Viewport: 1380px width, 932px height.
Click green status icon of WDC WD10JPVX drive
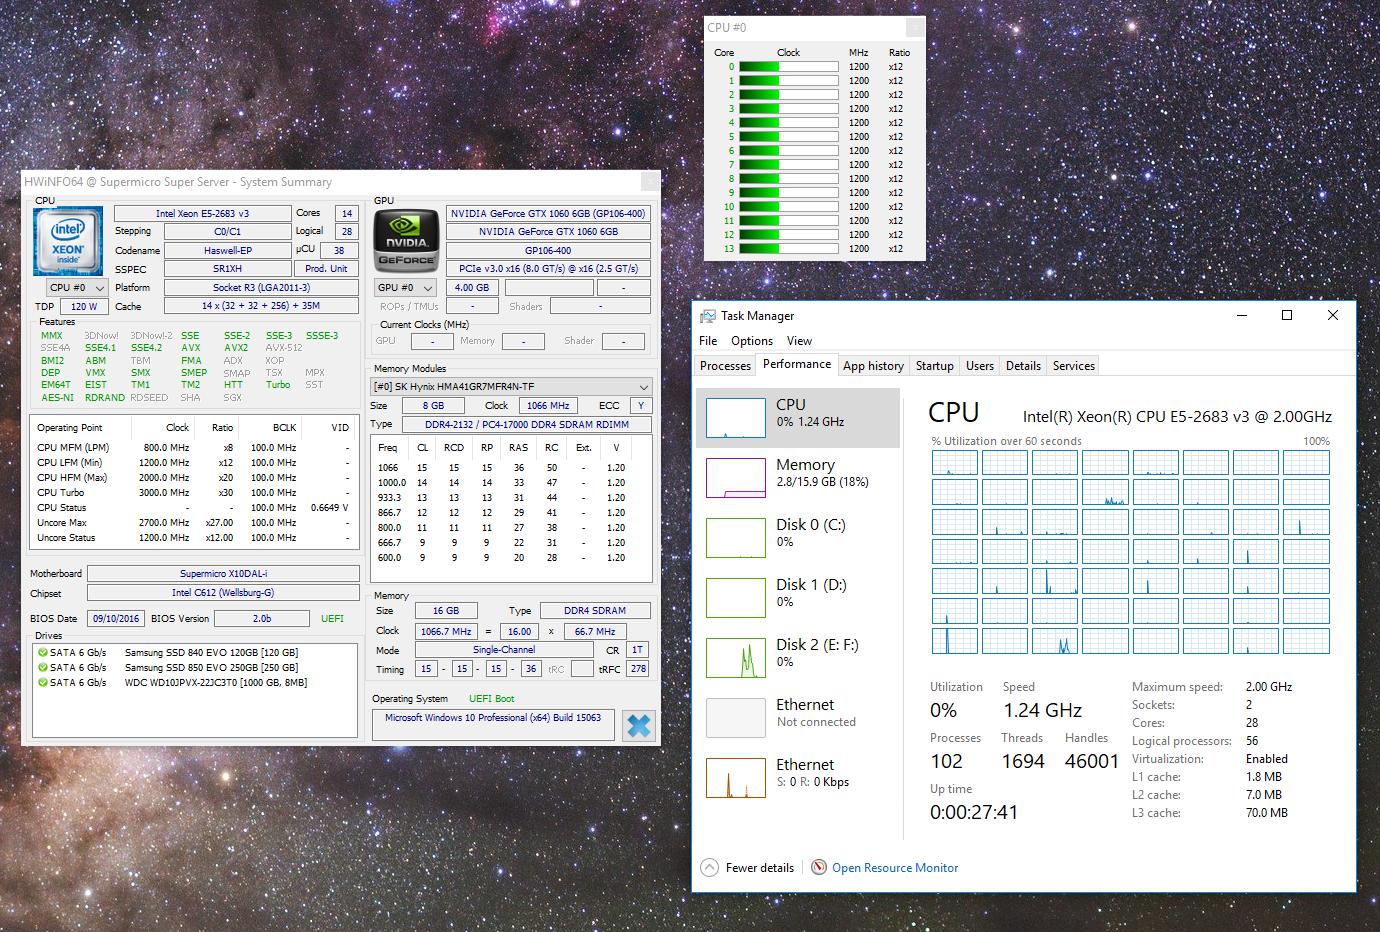pyautogui.click(x=43, y=682)
